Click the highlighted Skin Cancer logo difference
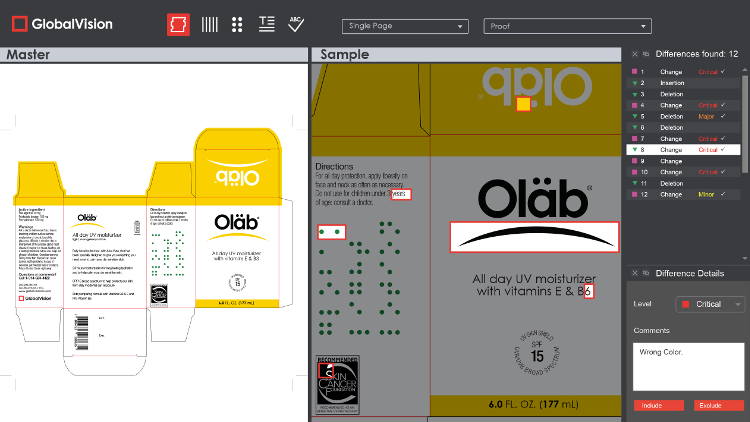 click(x=326, y=370)
